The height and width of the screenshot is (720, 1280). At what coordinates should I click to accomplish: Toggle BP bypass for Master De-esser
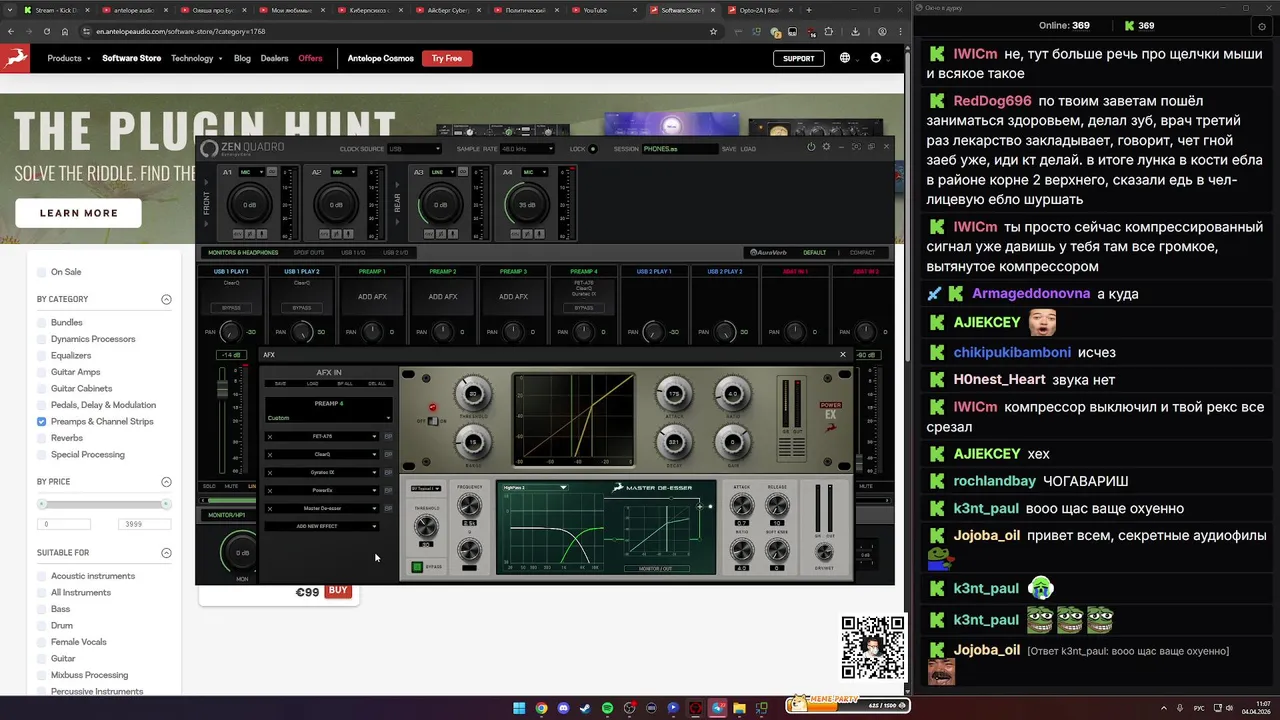[388, 509]
